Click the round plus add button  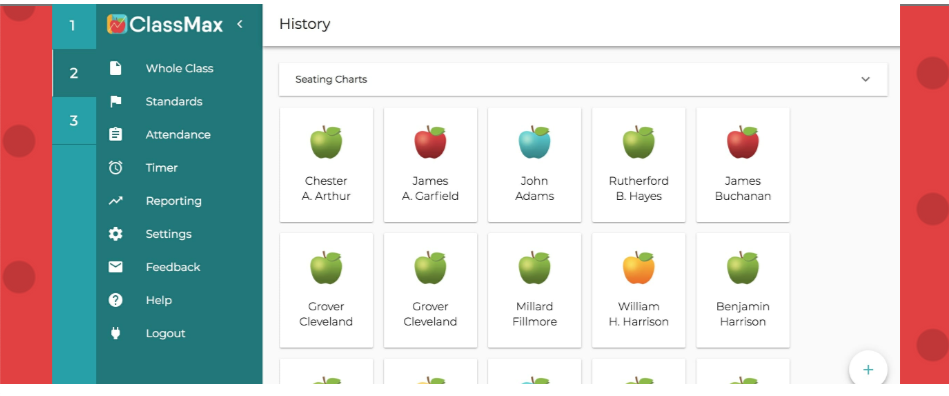point(868,369)
